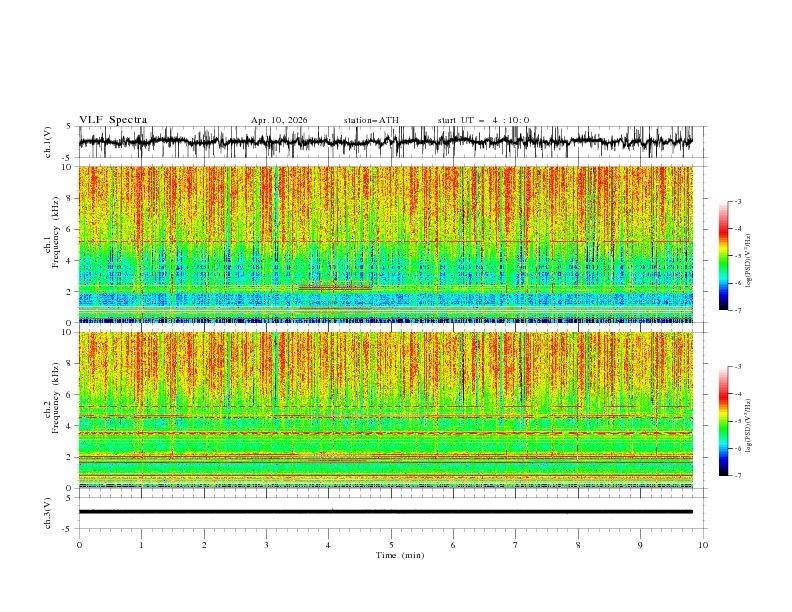This screenshot has width=792, height=612.
Task: Click time axis tick label "7"
Action: [516, 545]
